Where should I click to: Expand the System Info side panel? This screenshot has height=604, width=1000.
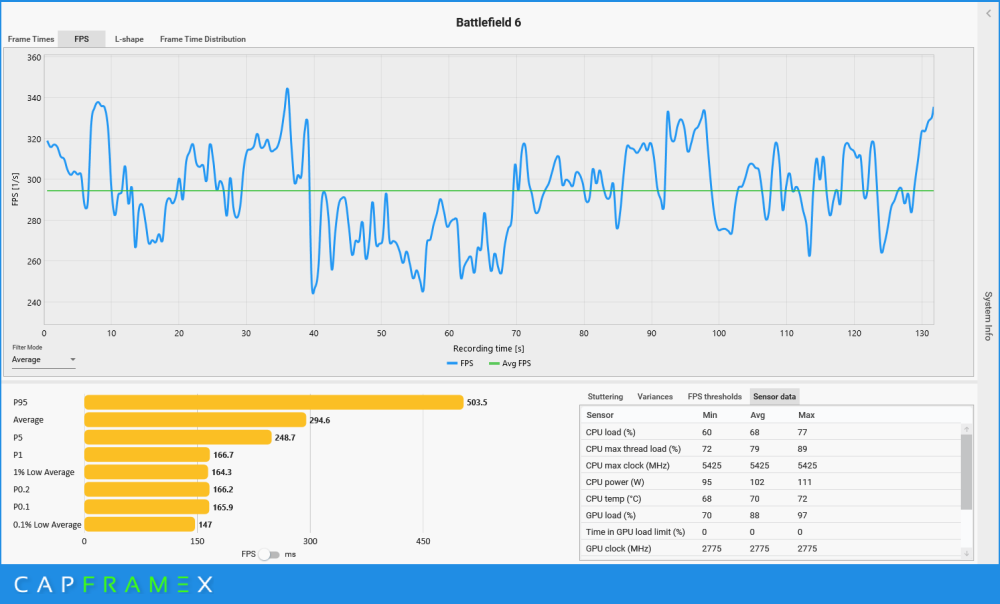pyautogui.click(x=988, y=316)
